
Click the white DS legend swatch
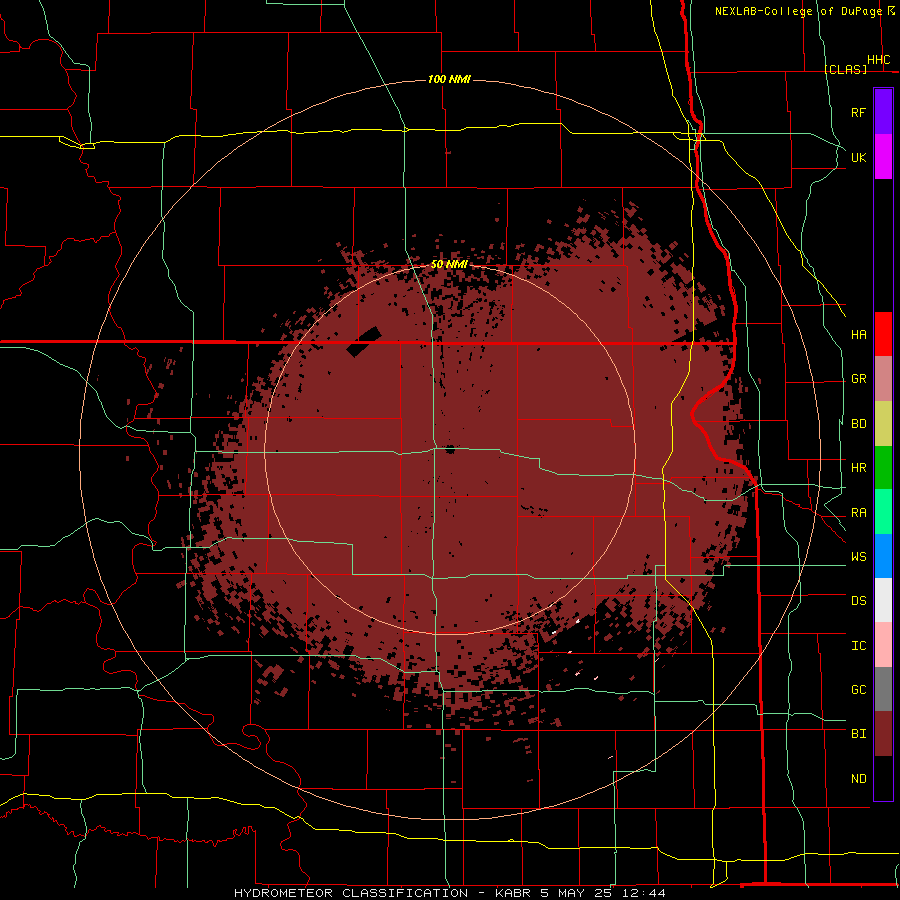point(883,600)
